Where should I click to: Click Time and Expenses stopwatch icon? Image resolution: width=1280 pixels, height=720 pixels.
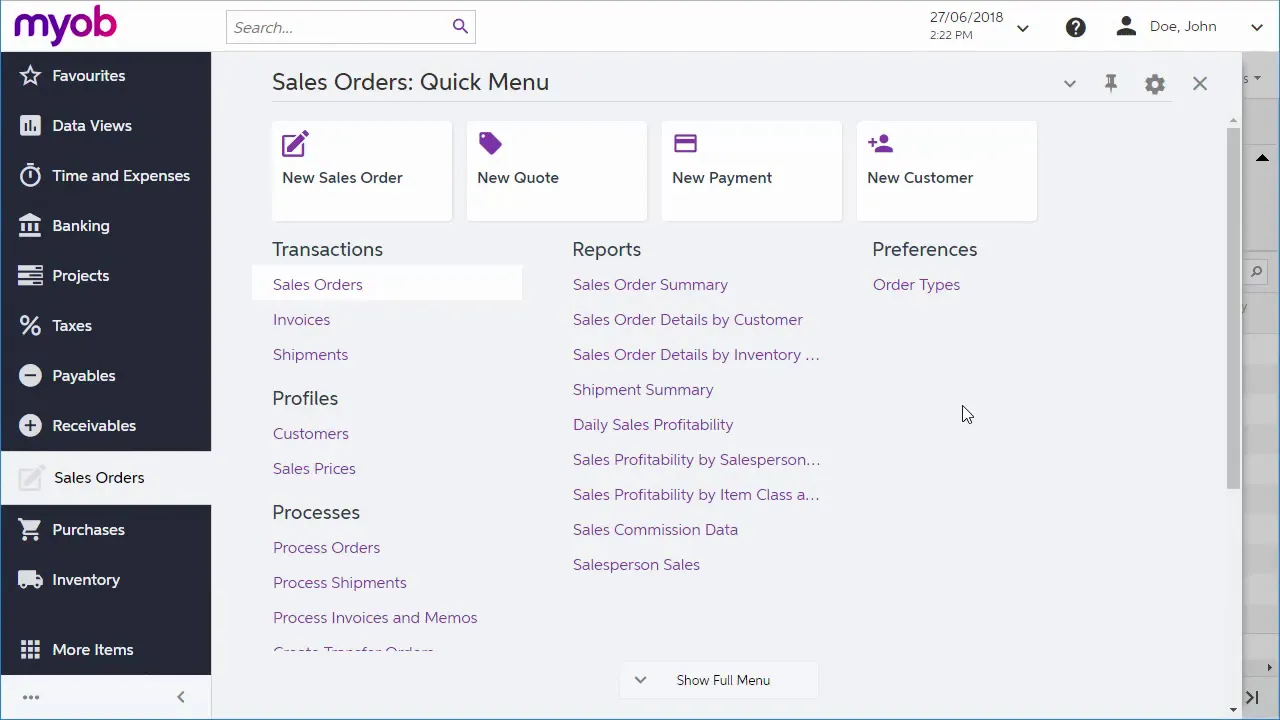[x=30, y=176]
